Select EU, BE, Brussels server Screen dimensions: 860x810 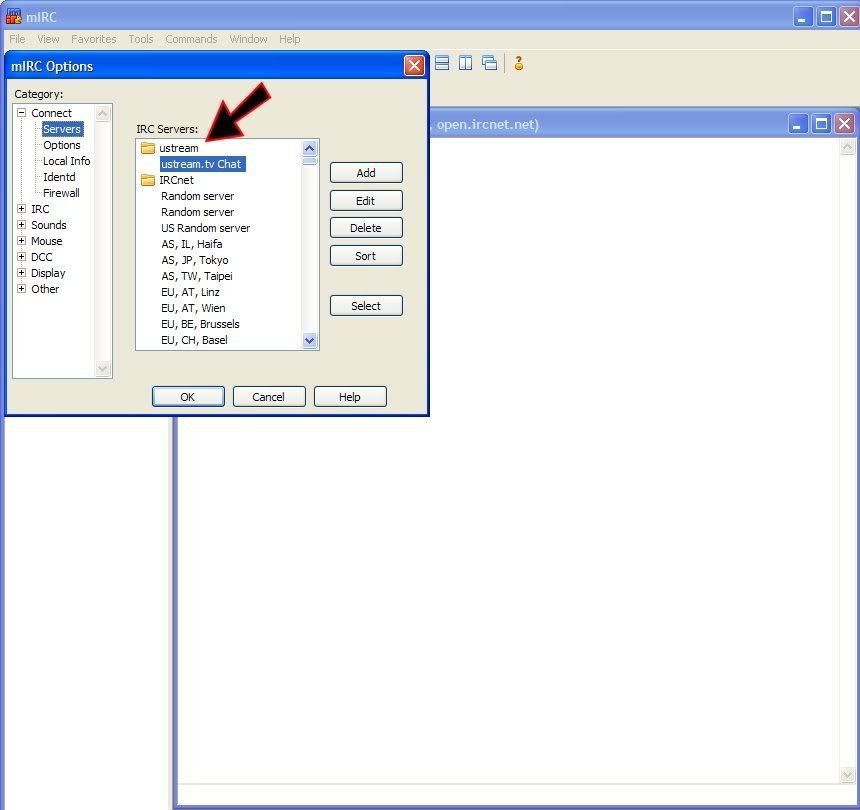[200, 324]
